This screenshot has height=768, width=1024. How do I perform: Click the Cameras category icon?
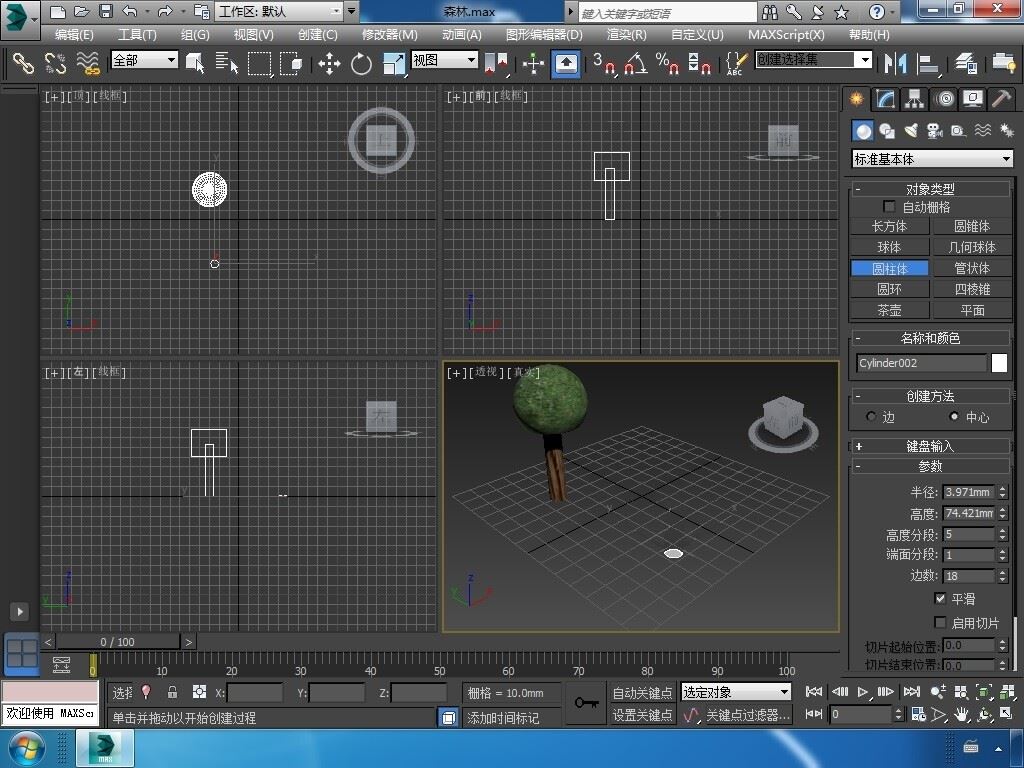(x=935, y=131)
